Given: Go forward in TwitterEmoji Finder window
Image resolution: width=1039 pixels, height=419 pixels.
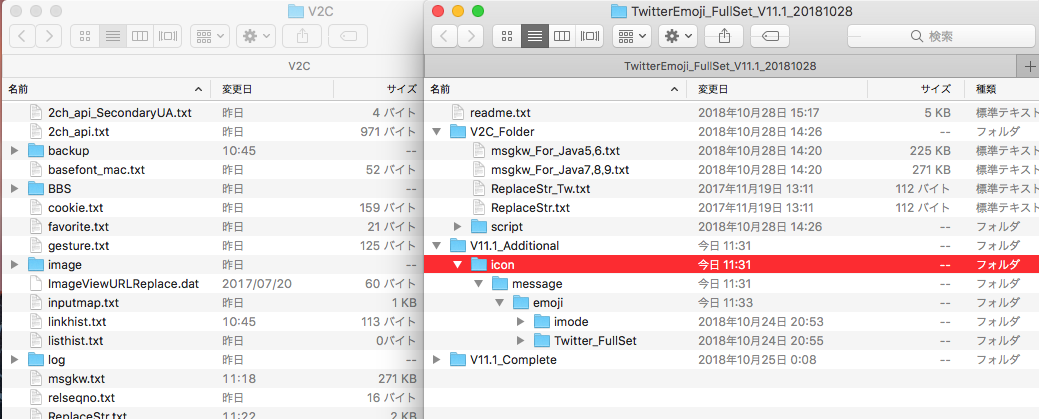Looking at the screenshot, I should 471,36.
